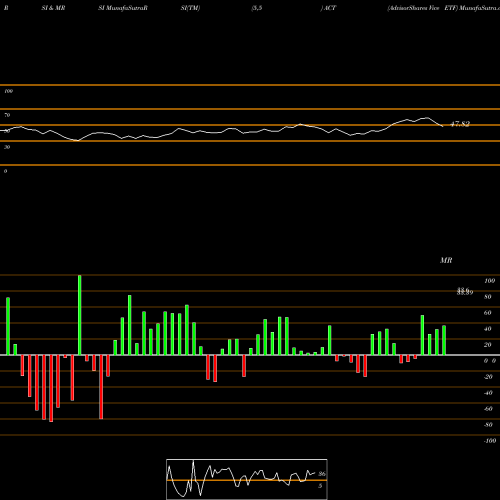Image resolution: width=500 pixels, height=500 pixels.
Task: Click the RSI value 47.82
Action: click(460, 124)
